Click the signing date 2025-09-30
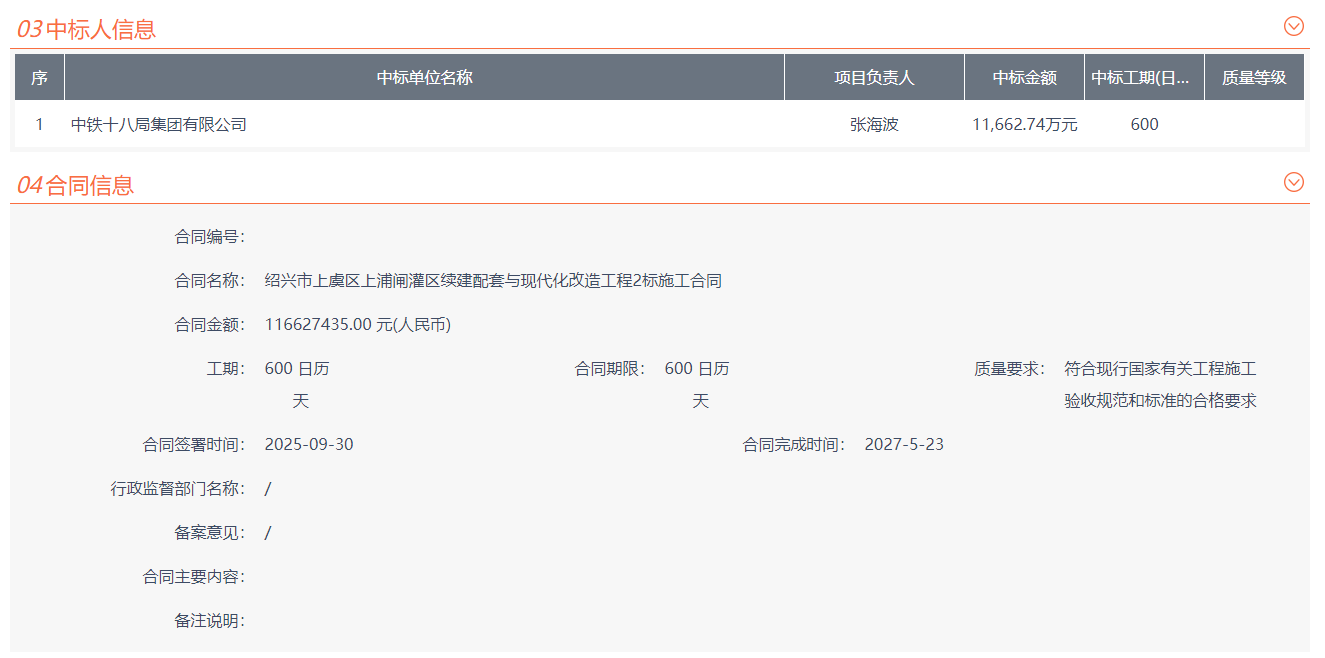This screenshot has height=658, width=1325. [x=309, y=445]
